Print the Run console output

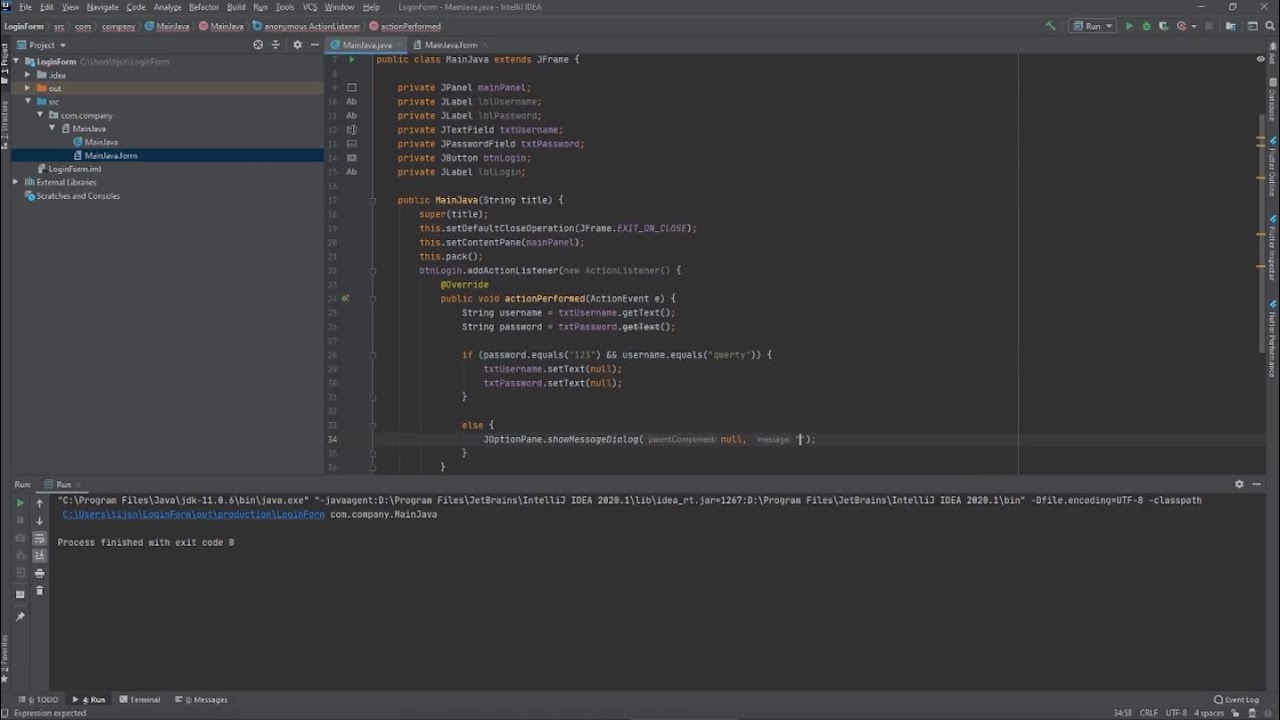(39, 573)
